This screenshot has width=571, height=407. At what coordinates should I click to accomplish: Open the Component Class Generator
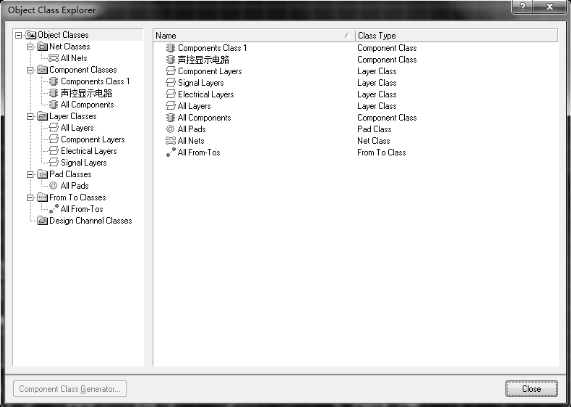point(70,389)
